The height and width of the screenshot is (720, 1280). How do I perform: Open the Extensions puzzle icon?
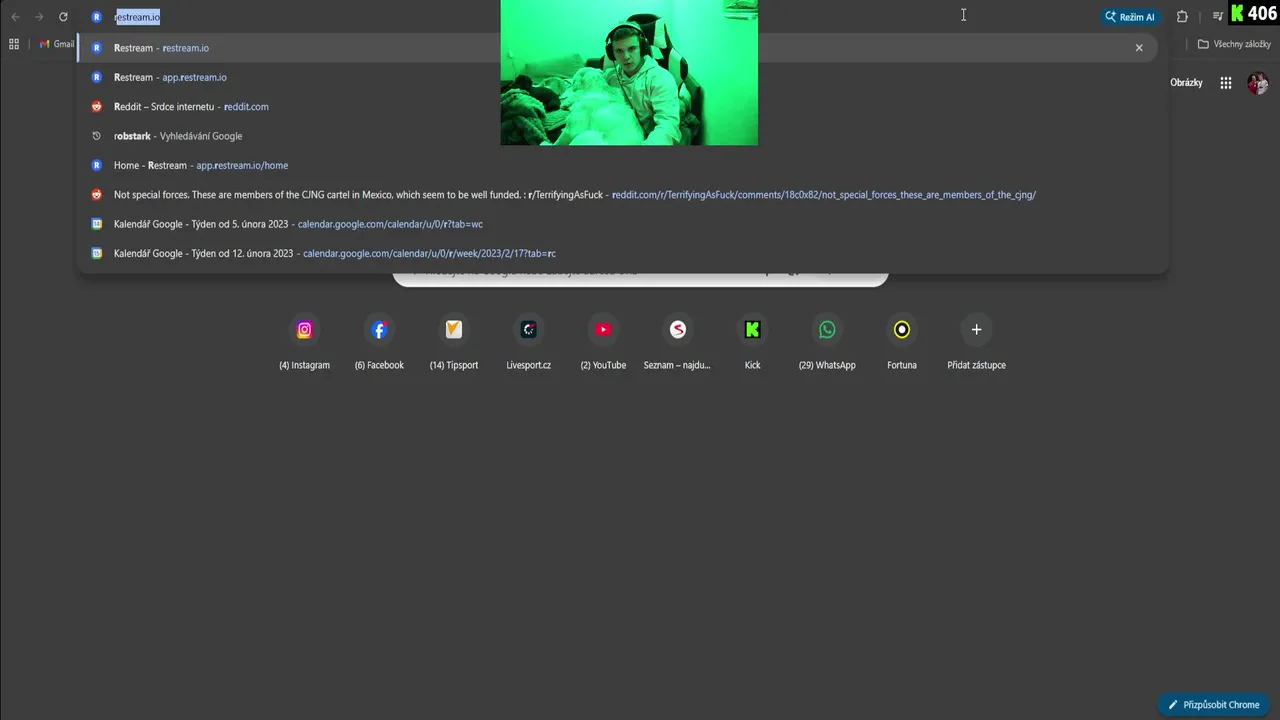pyautogui.click(x=1182, y=17)
